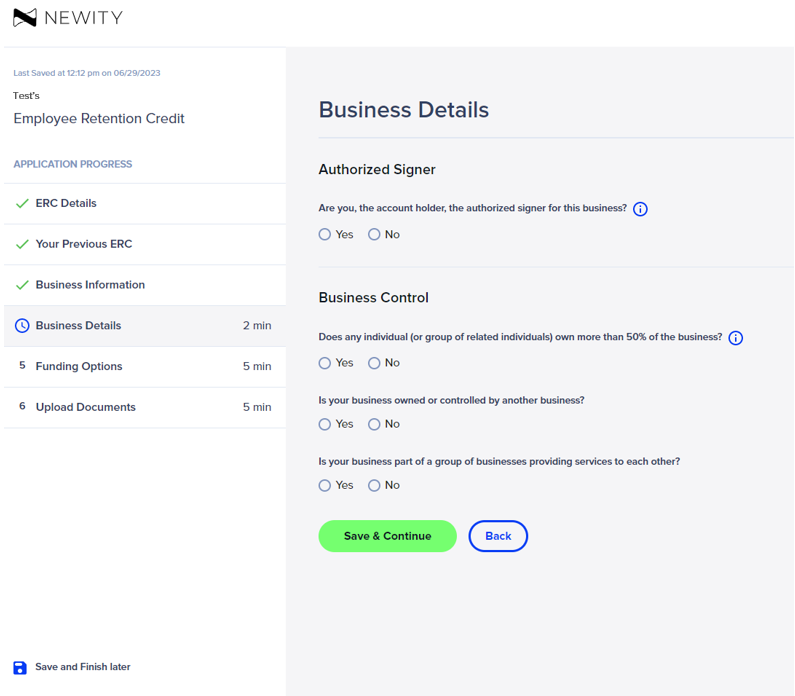Viewport: 795px width, 696px height.
Task: Choose Yes for group of businesses question
Action: (x=324, y=486)
